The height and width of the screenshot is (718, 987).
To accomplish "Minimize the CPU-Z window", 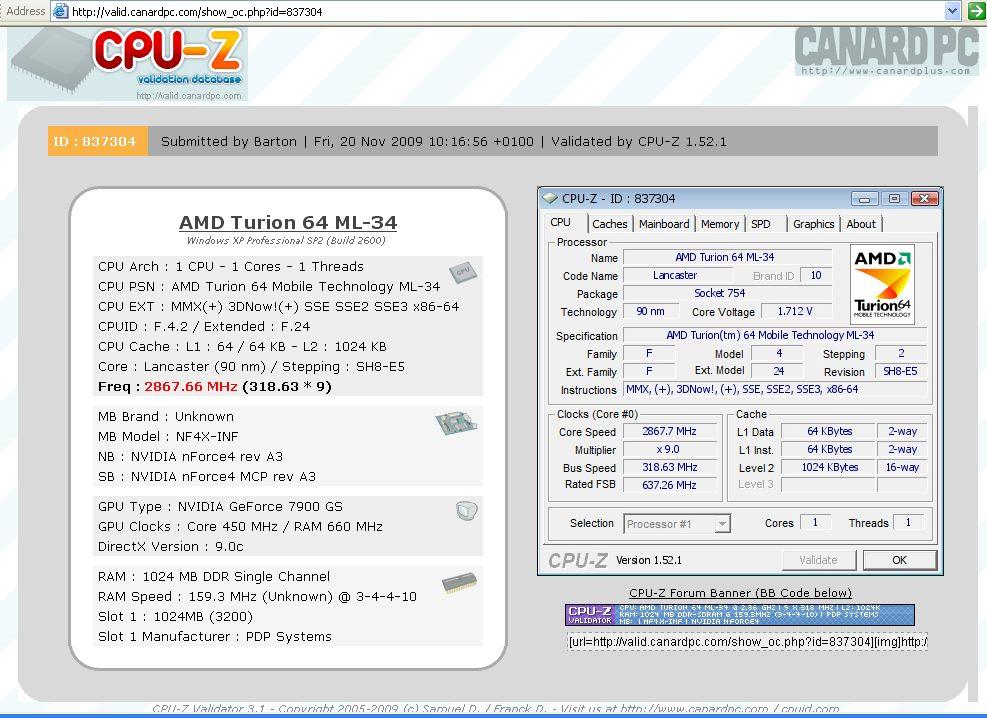I will [x=864, y=199].
